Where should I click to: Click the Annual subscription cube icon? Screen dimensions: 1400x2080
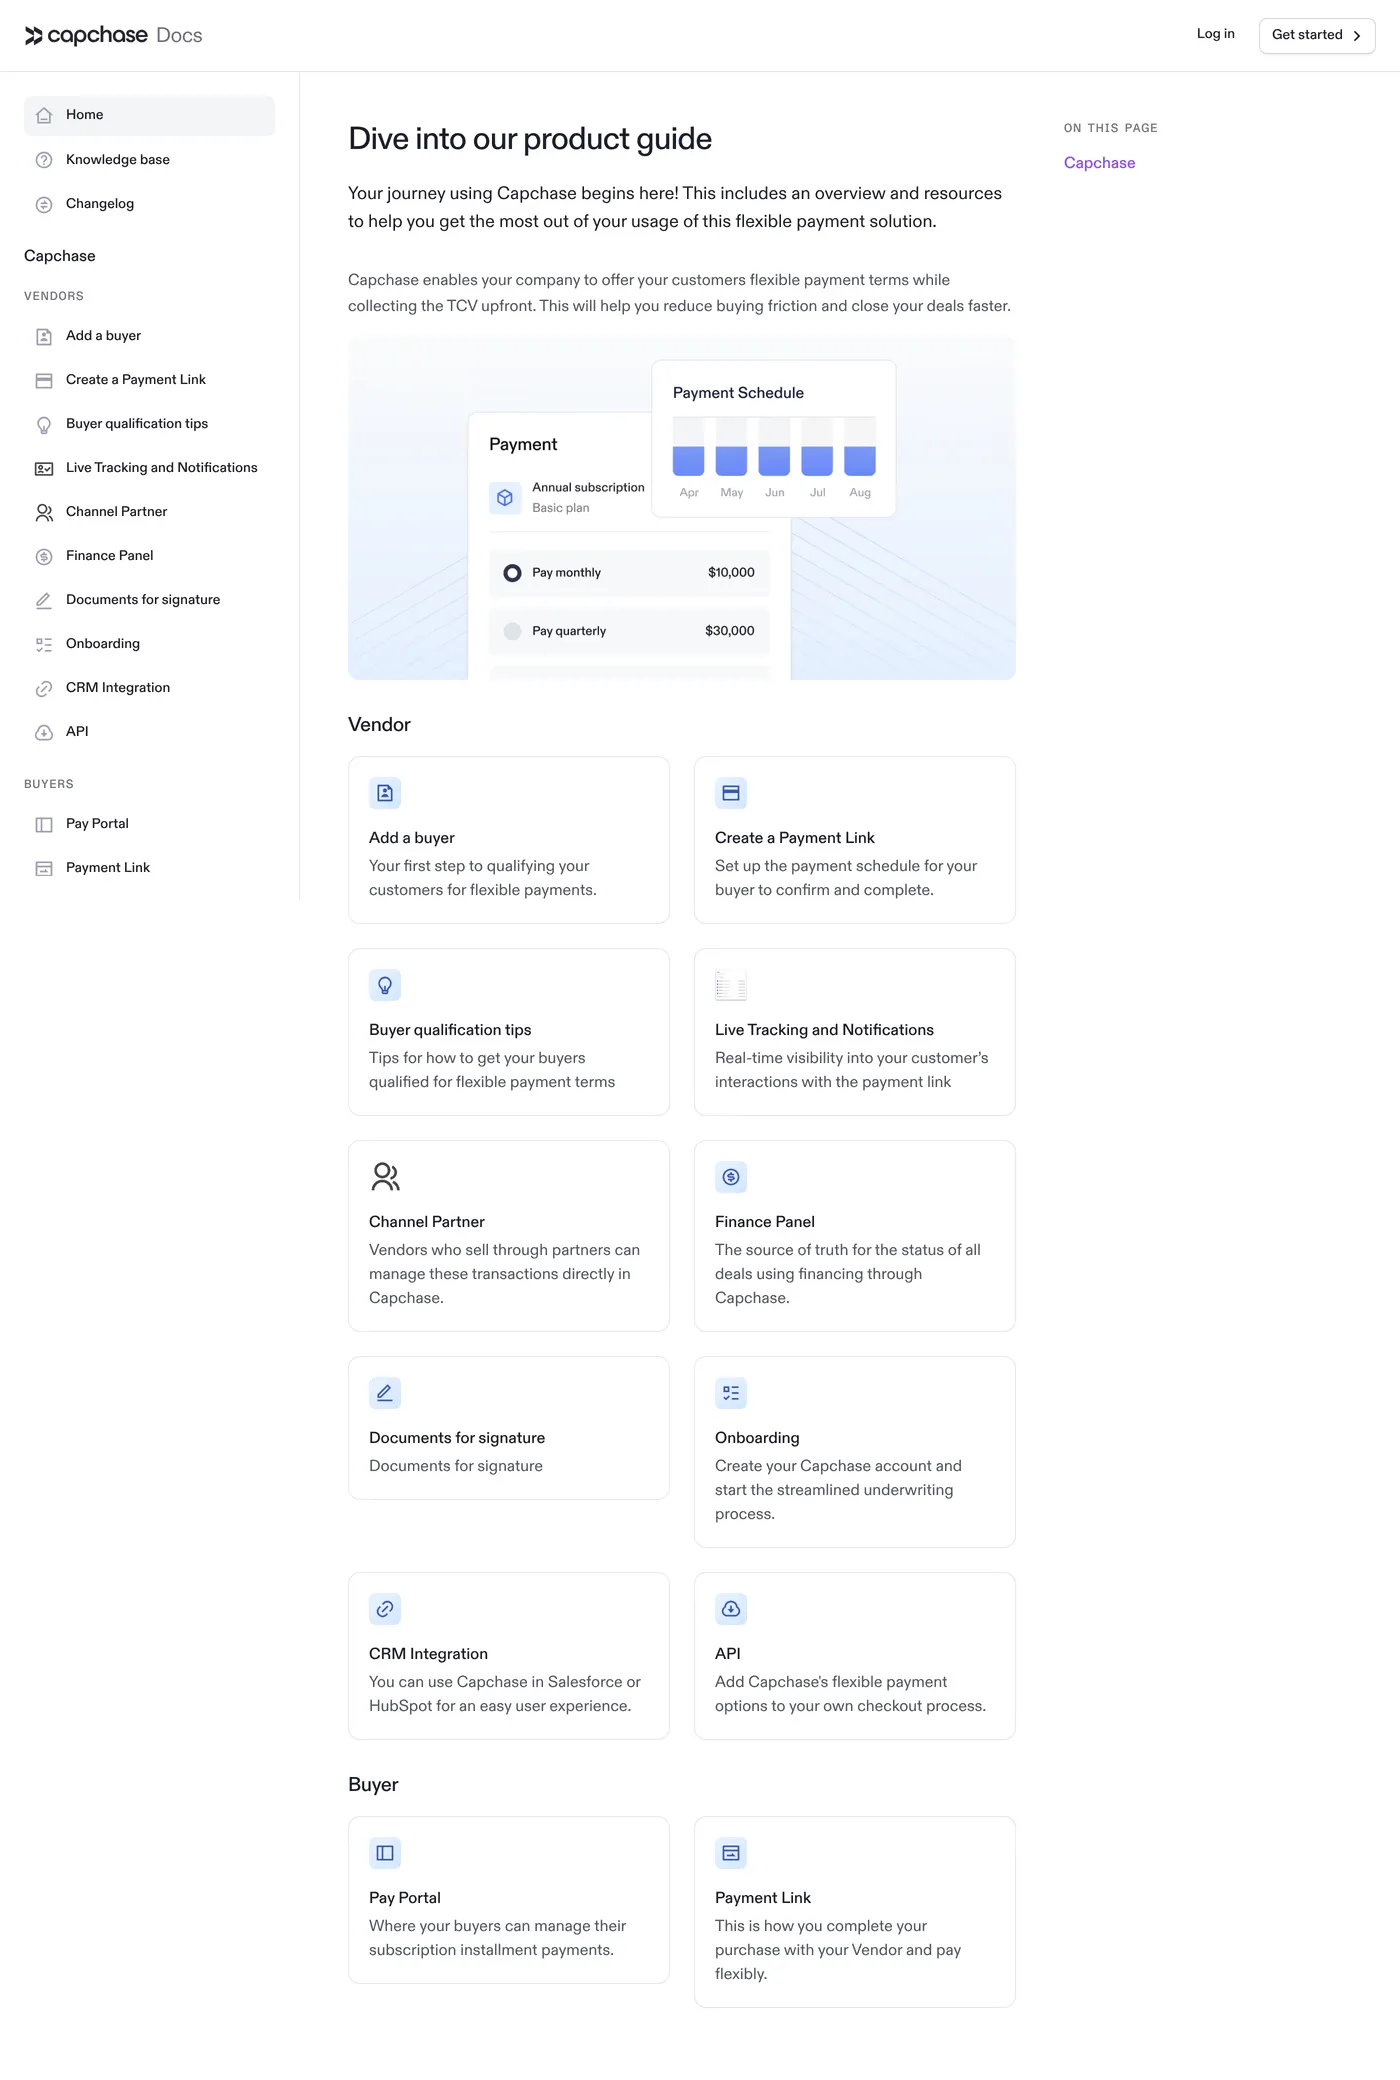click(x=505, y=497)
